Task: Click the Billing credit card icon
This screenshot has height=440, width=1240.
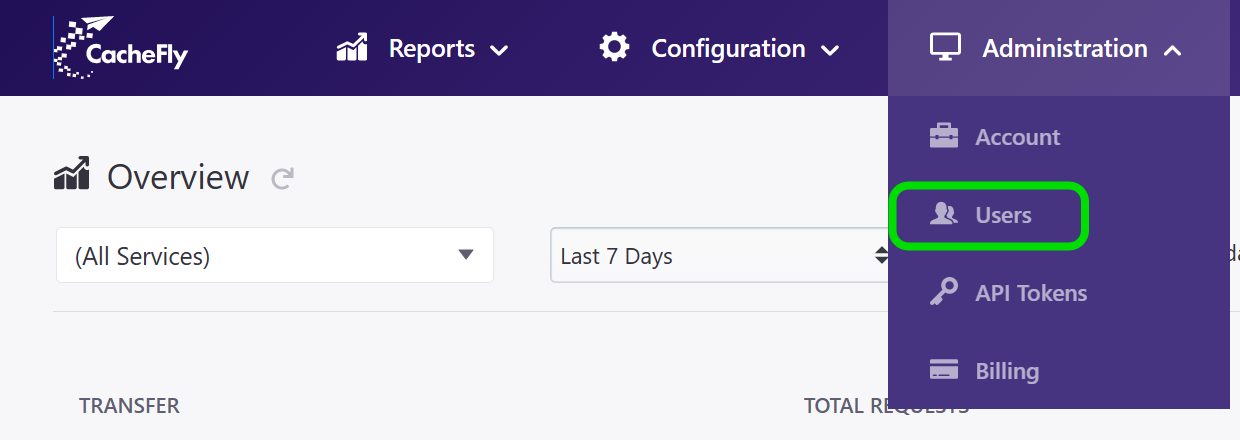Action: (x=944, y=371)
